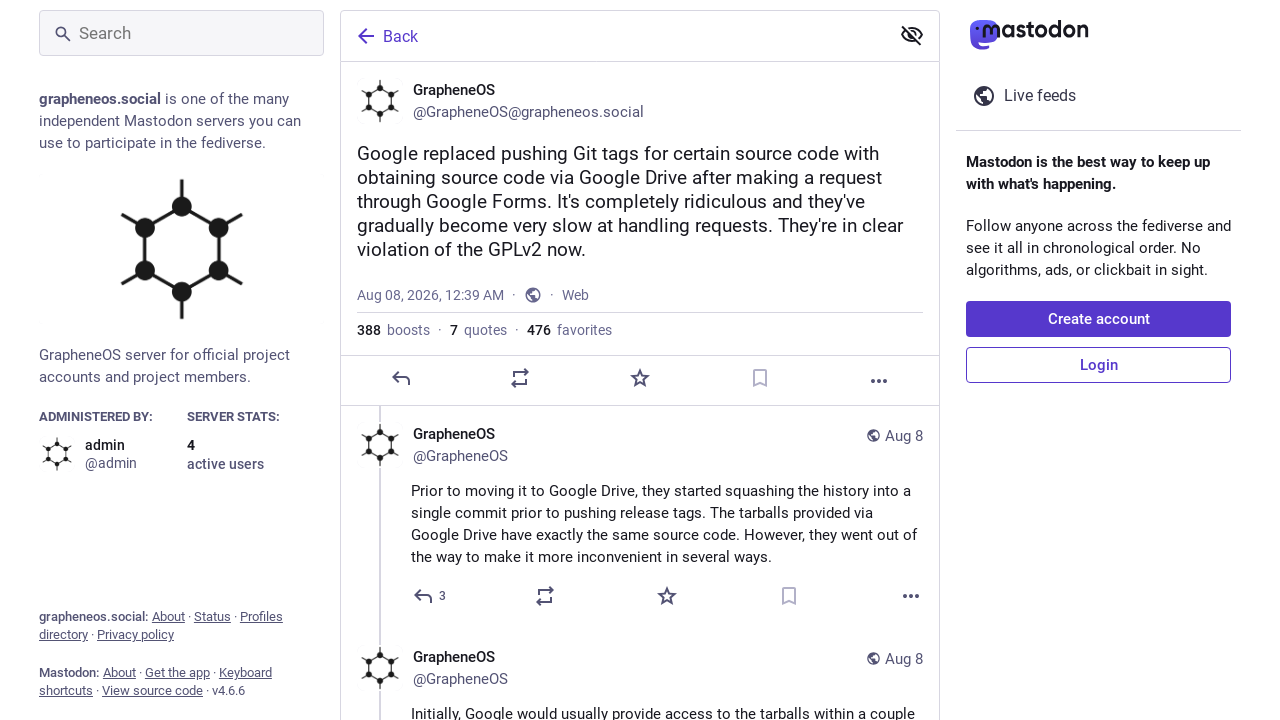
Task: Open the @admin profile link
Action: click(x=111, y=463)
